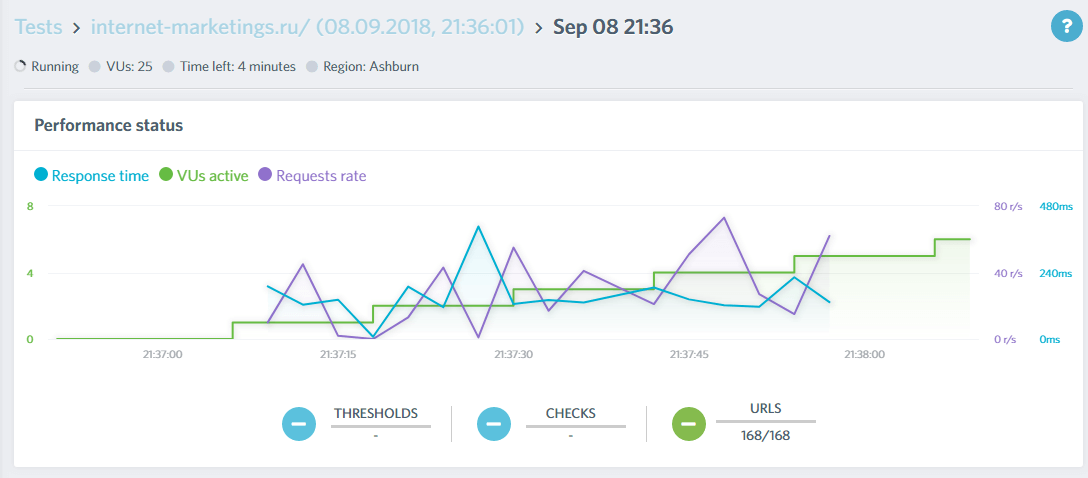
Task: Click the grey dot beside VUs: 25
Action: [95, 67]
